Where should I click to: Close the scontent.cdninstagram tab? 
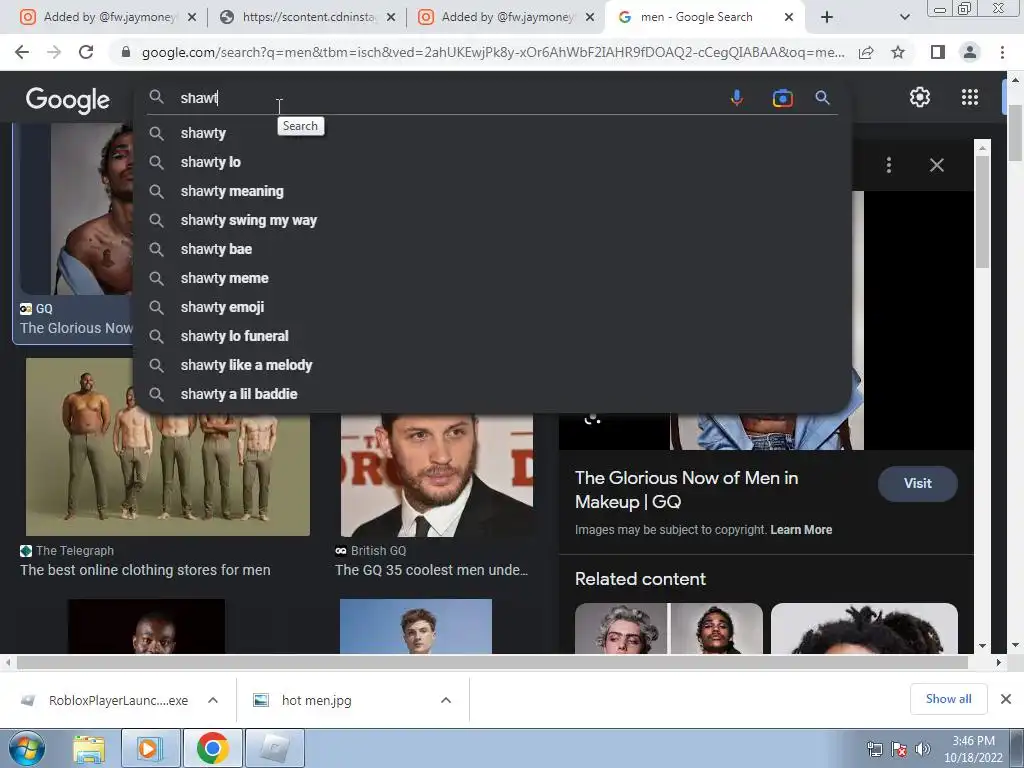tap(391, 17)
